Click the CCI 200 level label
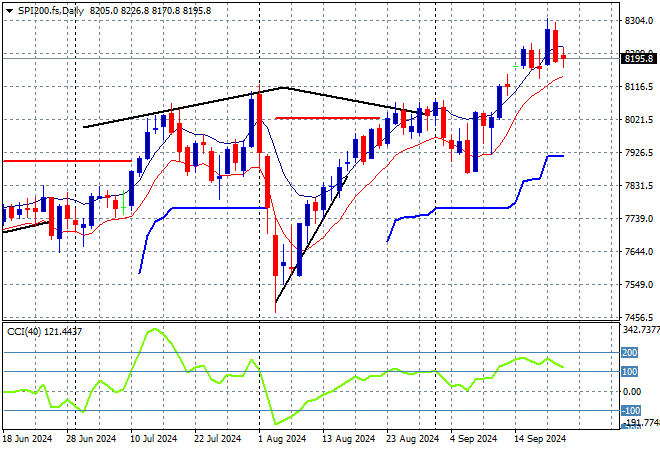Image resolution: width=660 pixels, height=450 pixels. (629, 352)
